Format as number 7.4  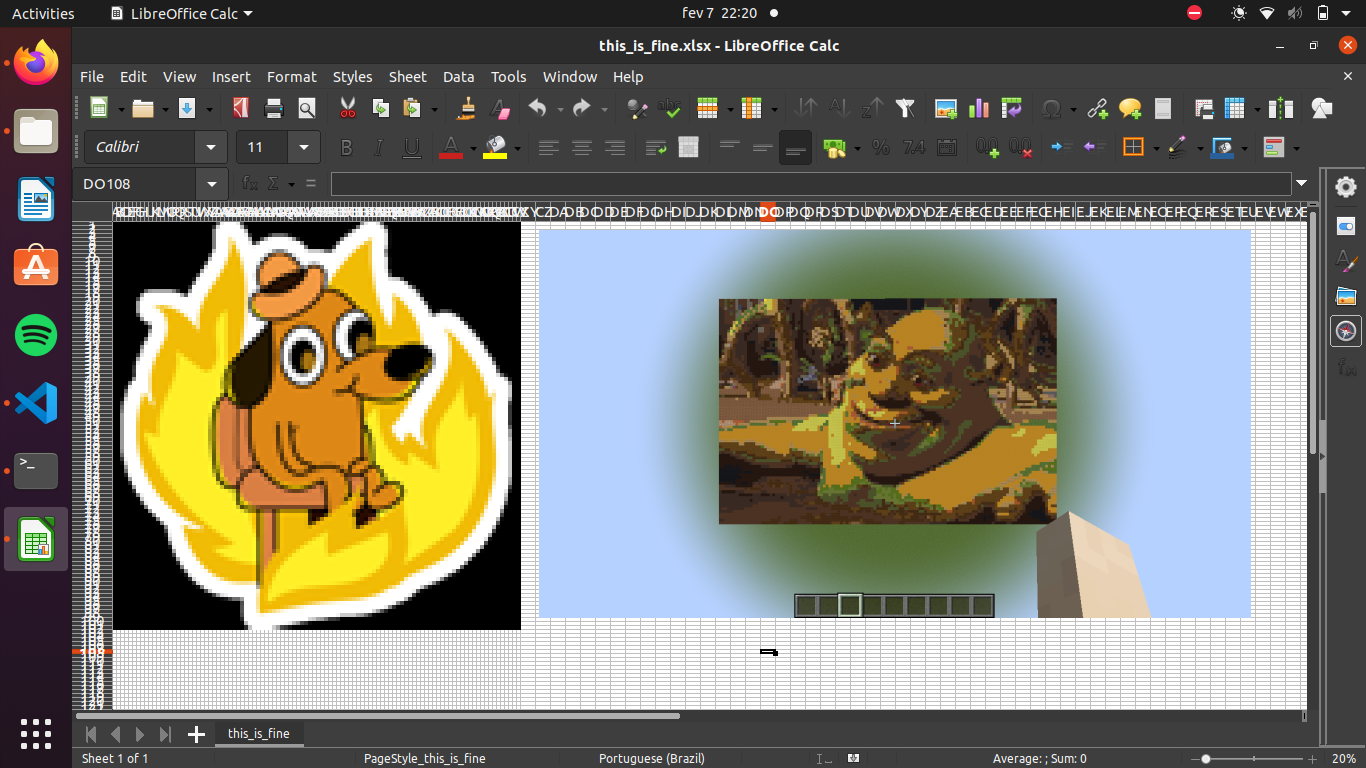pos(914,147)
